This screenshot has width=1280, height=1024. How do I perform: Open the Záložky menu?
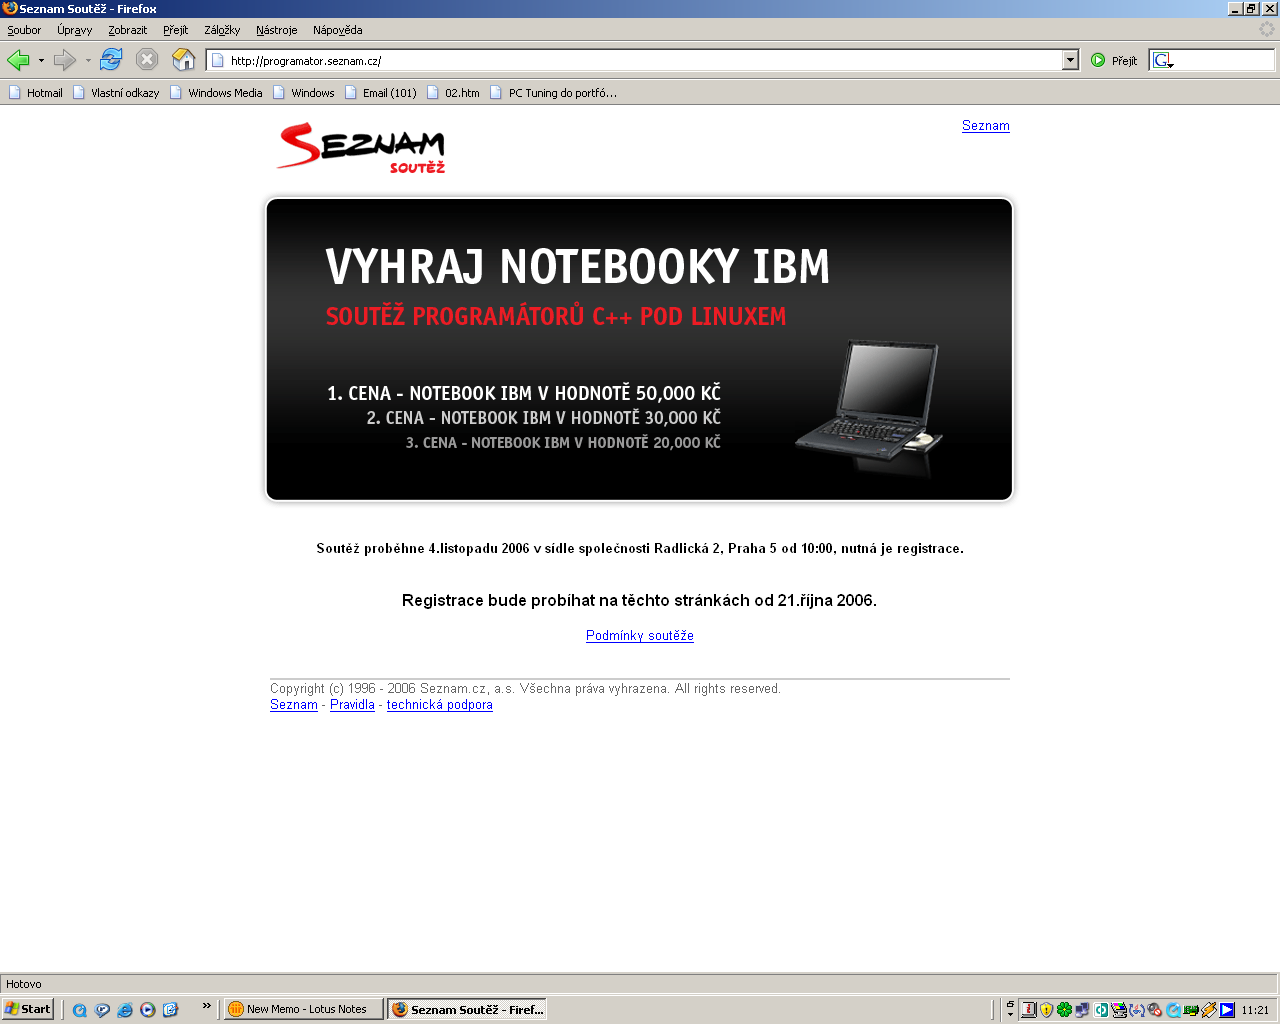pos(222,30)
